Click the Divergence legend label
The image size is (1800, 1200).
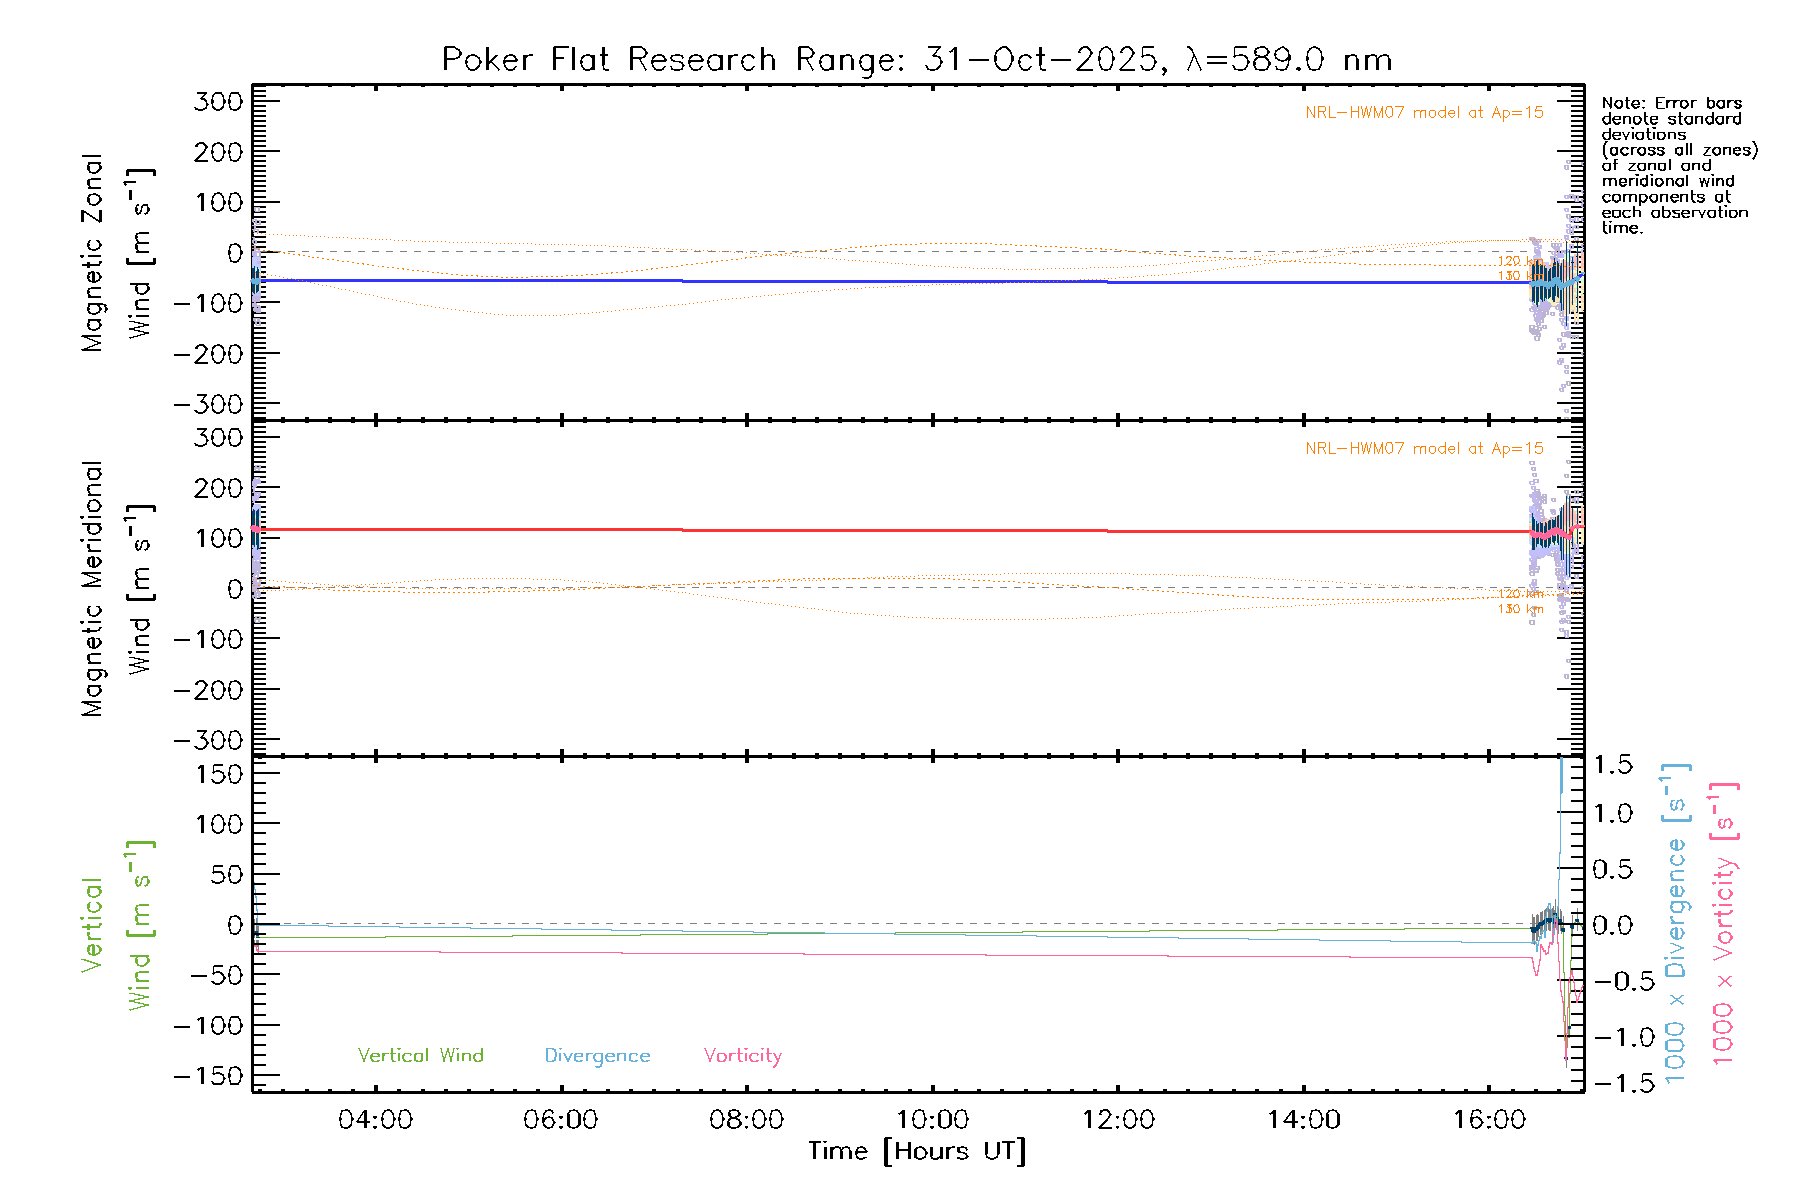pyautogui.click(x=597, y=1056)
